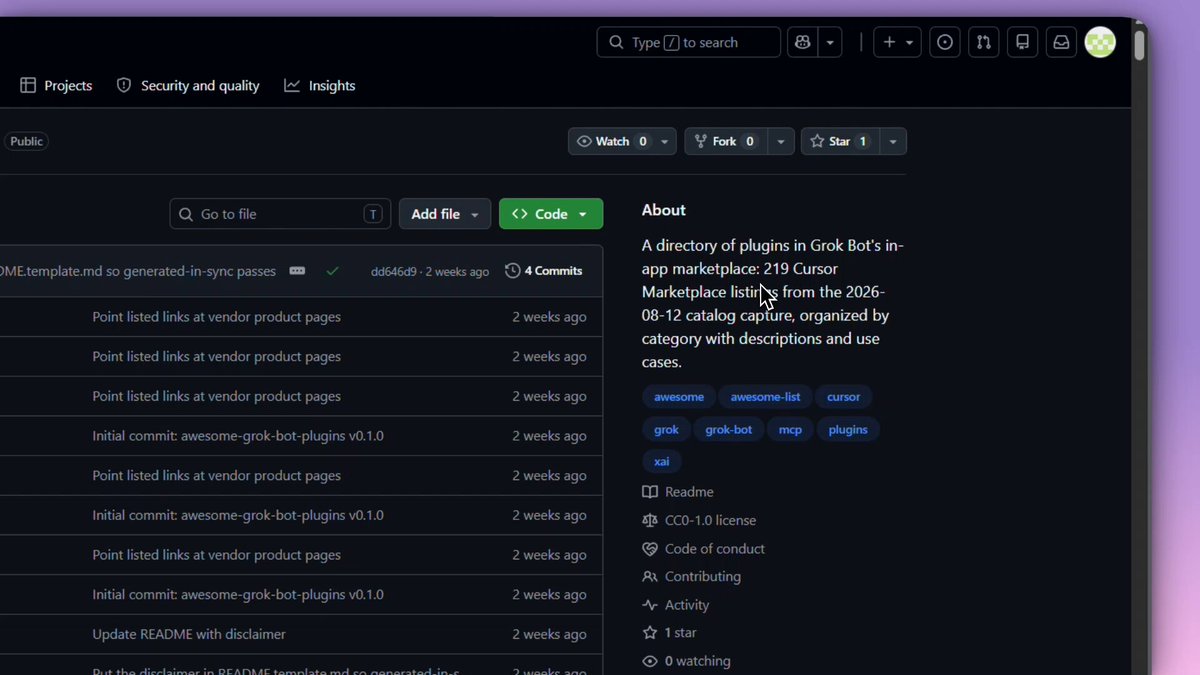The height and width of the screenshot is (675, 1200).
Task: Click the Public visibility badge
Action: point(26,142)
